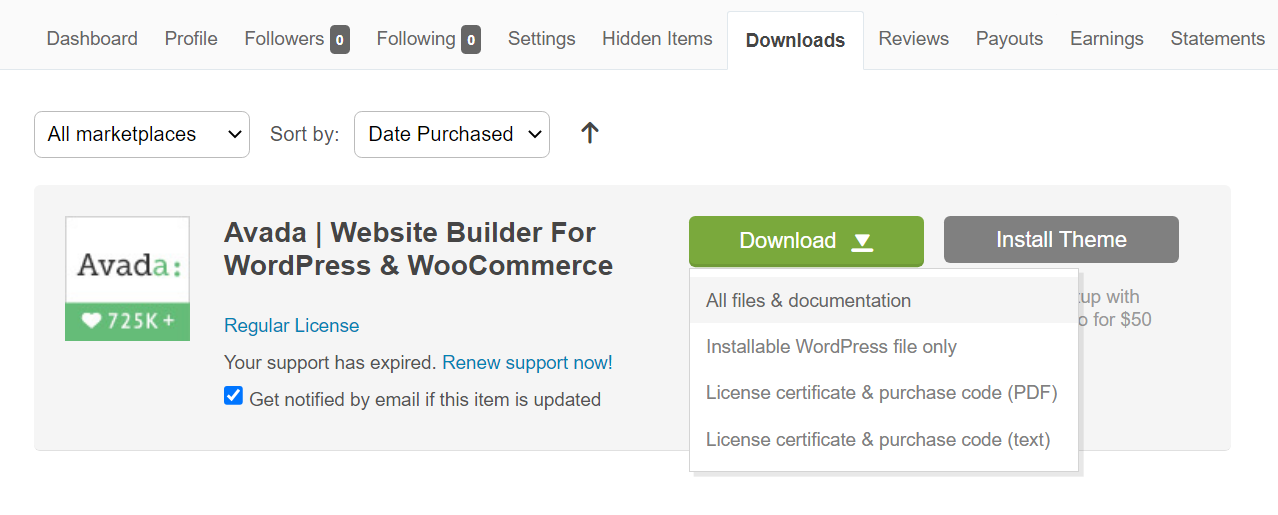Expand the All marketplaces dropdown

pos(142,134)
